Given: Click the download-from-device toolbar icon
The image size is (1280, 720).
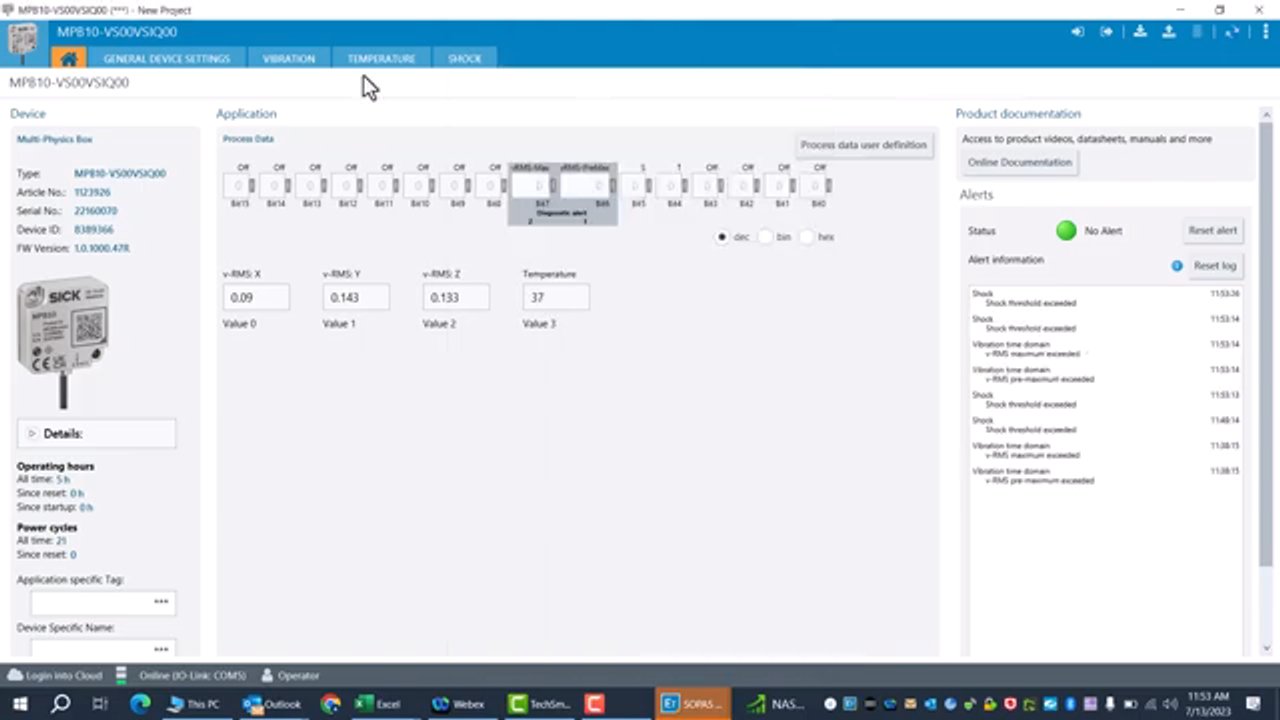Looking at the screenshot, I should 1140,32.
